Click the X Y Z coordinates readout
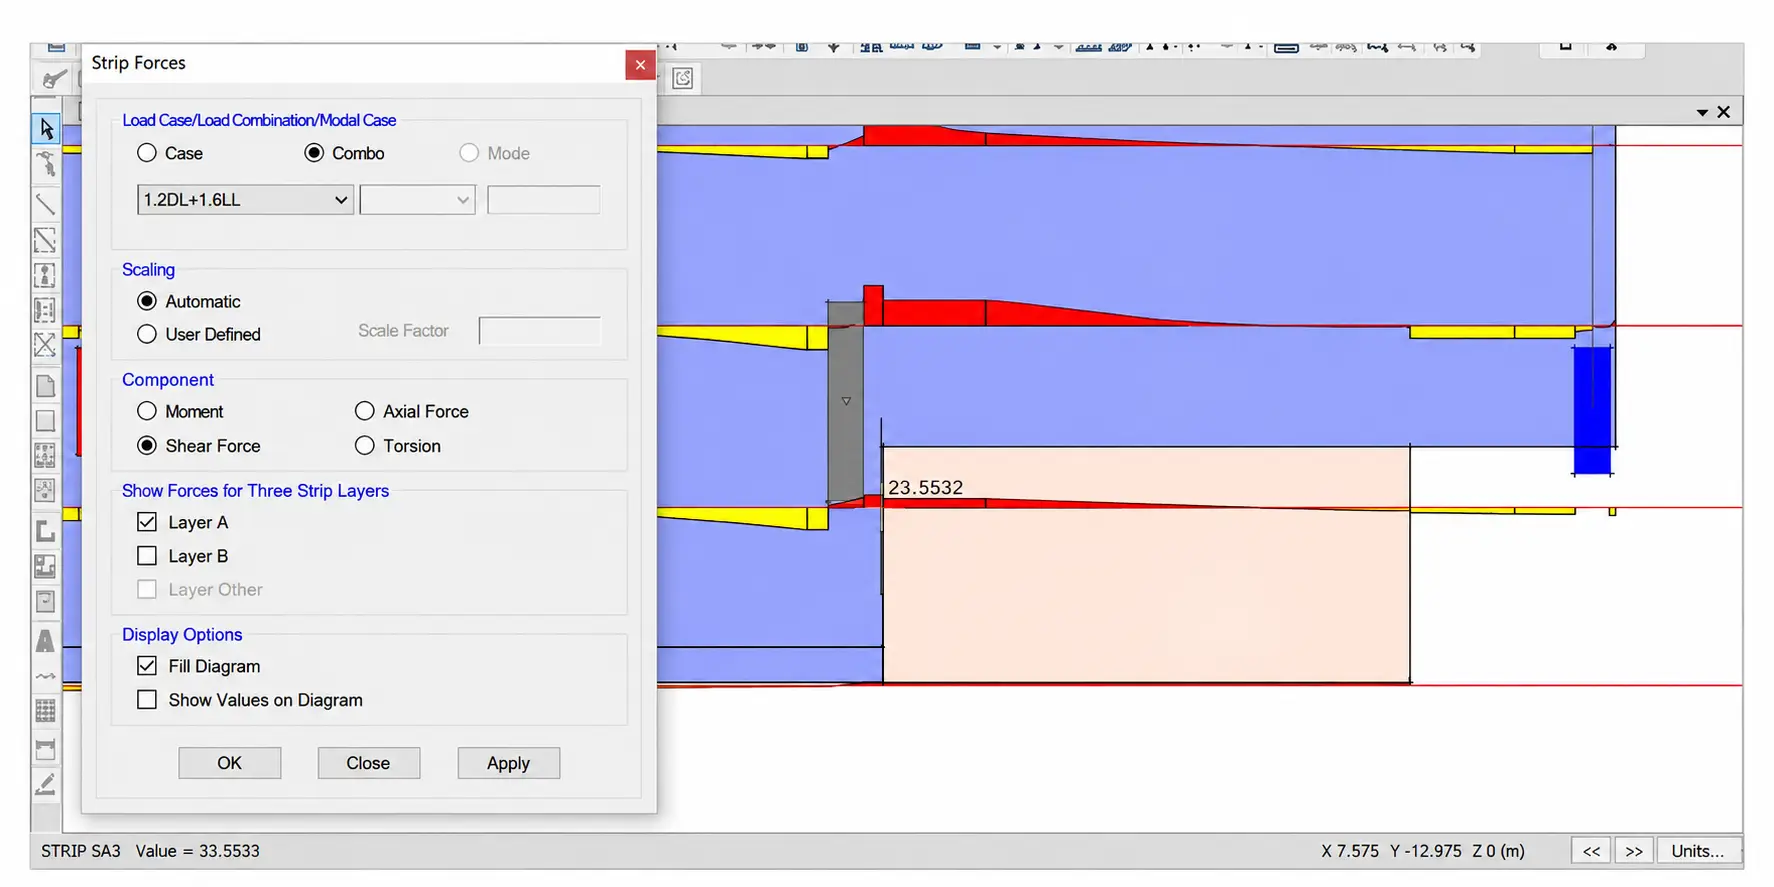 [1423, 851]
